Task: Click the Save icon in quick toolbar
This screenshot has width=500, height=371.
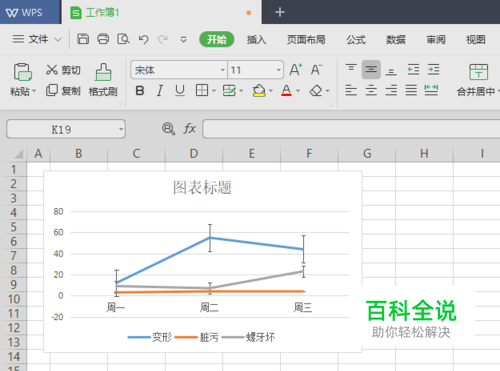Action: 83,39
